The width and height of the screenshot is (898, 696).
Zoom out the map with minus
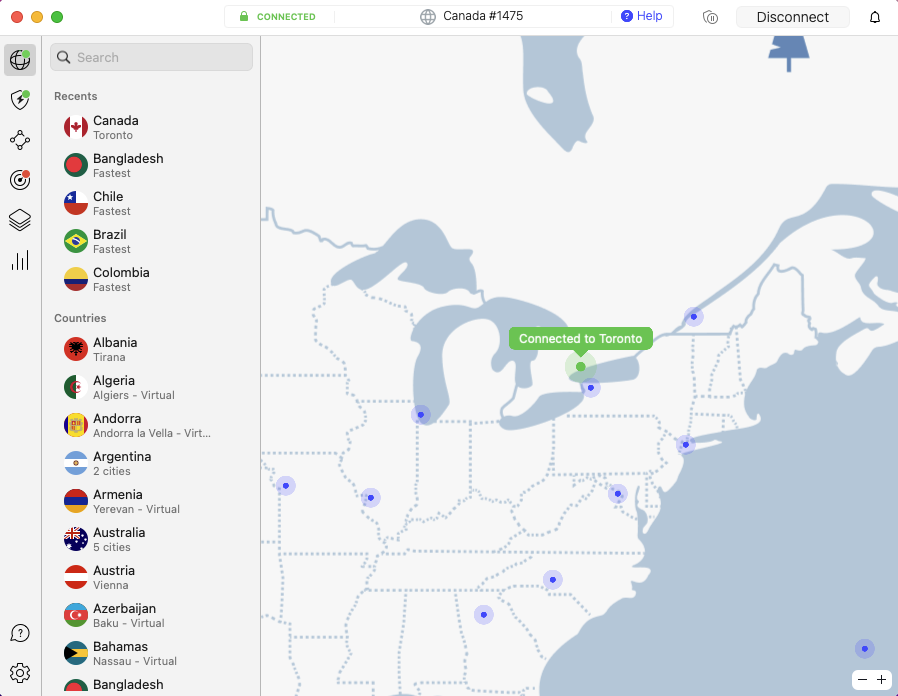tap(862, 680)
